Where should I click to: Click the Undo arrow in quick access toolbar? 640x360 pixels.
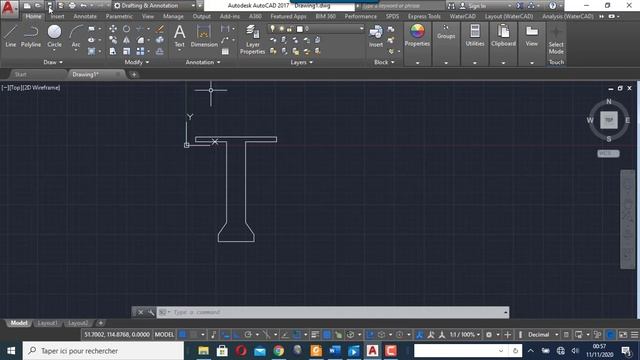click(83, 6)
